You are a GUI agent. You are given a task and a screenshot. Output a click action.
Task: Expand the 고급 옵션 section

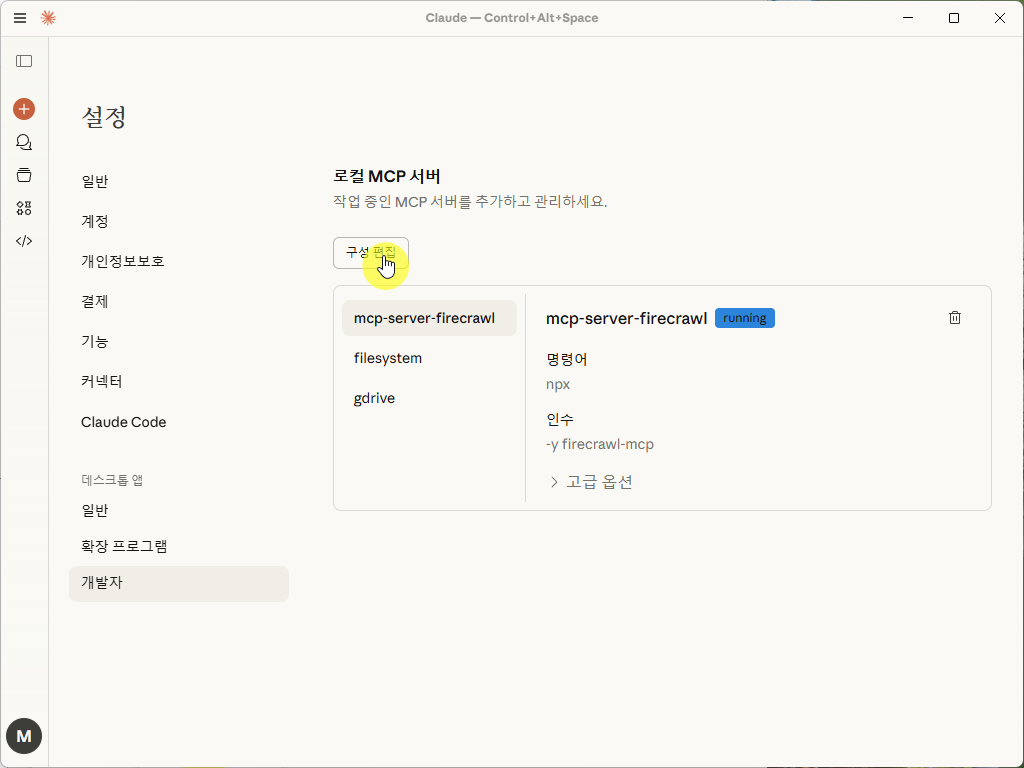591,482
